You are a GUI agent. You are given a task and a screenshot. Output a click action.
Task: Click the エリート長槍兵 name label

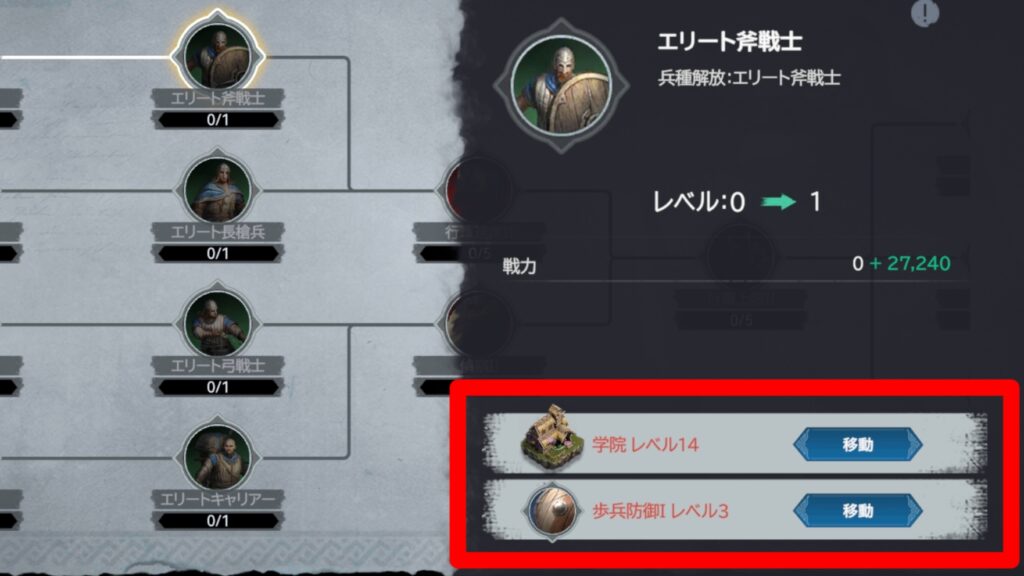(x=217, y=232)
